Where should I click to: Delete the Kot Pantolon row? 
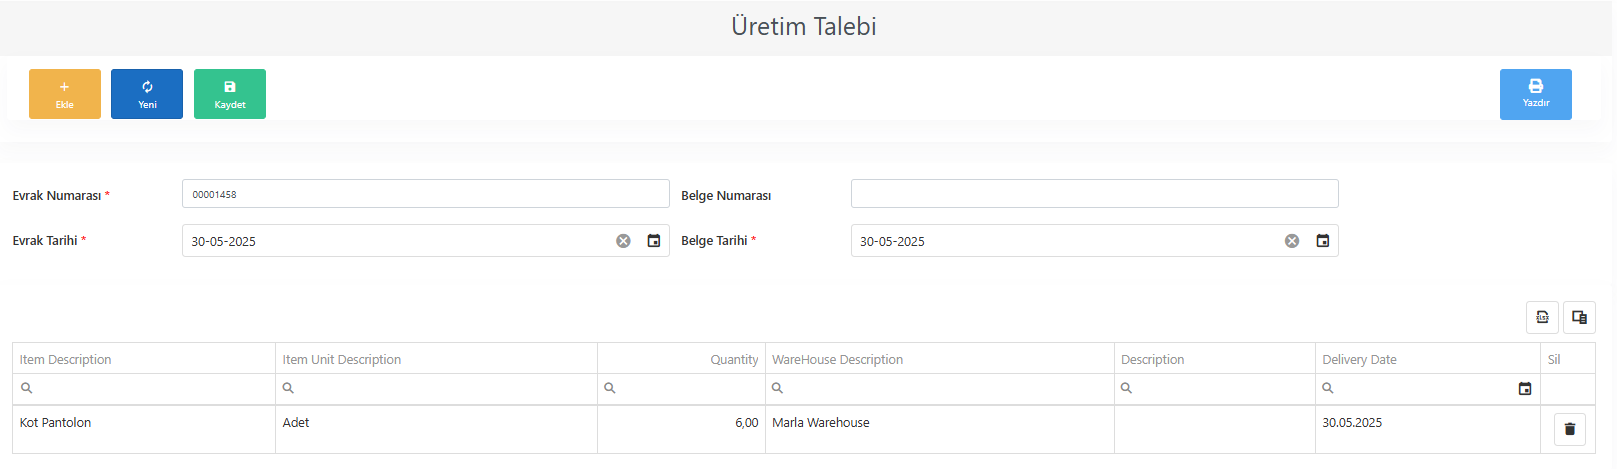tap(1570, 429)
